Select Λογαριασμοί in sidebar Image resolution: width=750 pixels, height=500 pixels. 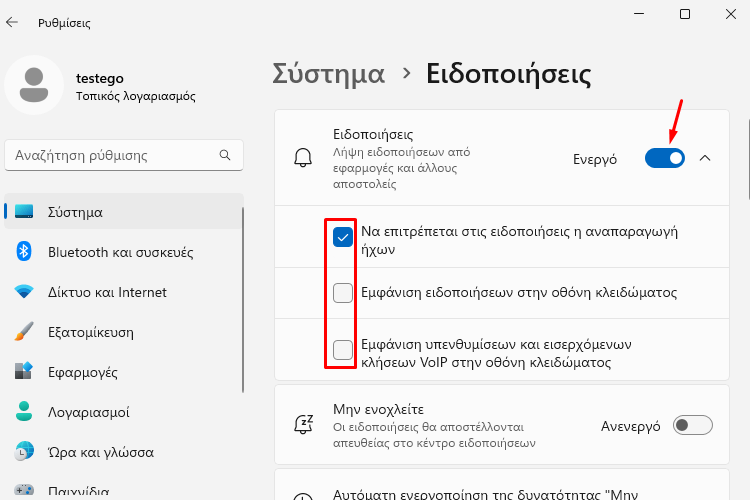point(123,411)
